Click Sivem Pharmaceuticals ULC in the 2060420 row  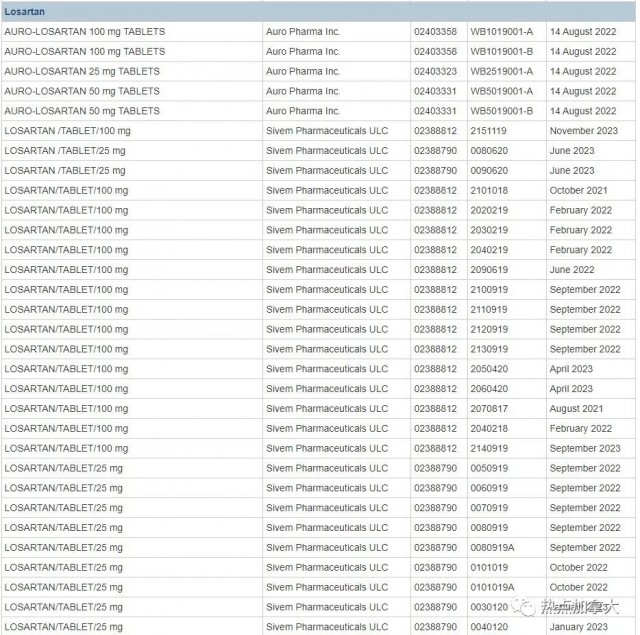click(327, 389)
